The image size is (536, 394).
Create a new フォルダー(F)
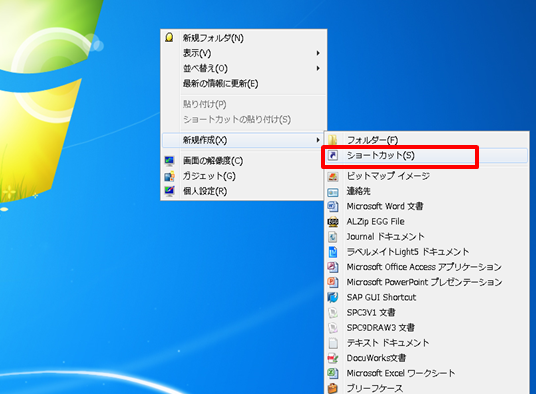pos(426,140)
